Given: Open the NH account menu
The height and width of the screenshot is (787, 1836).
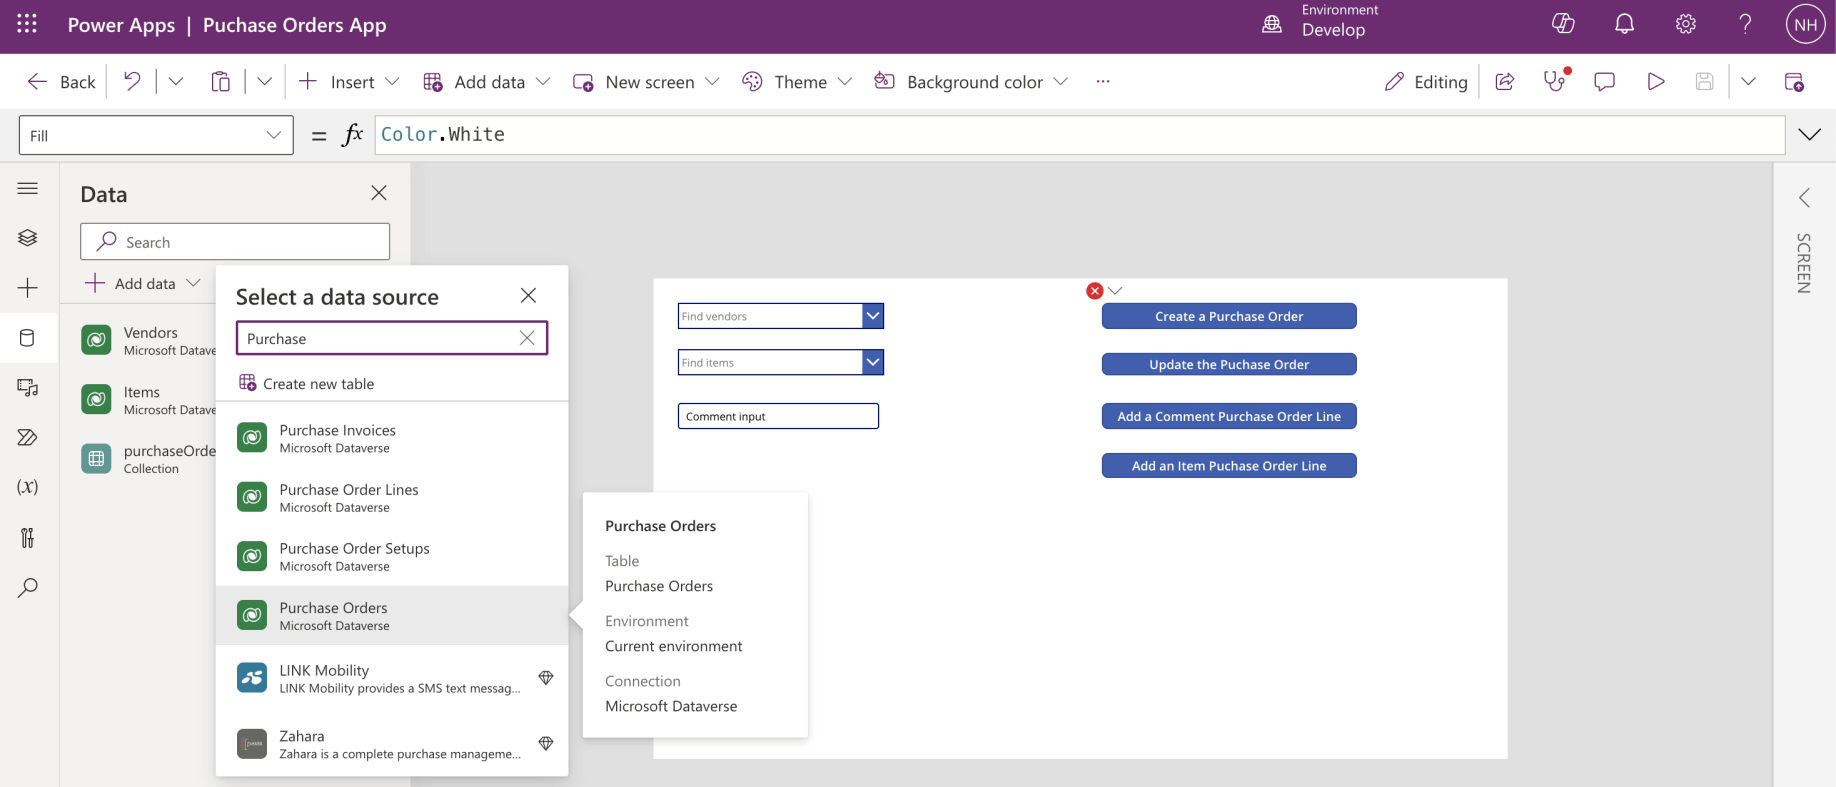Looking at the screenshot, I should (x=1806, y=25).
